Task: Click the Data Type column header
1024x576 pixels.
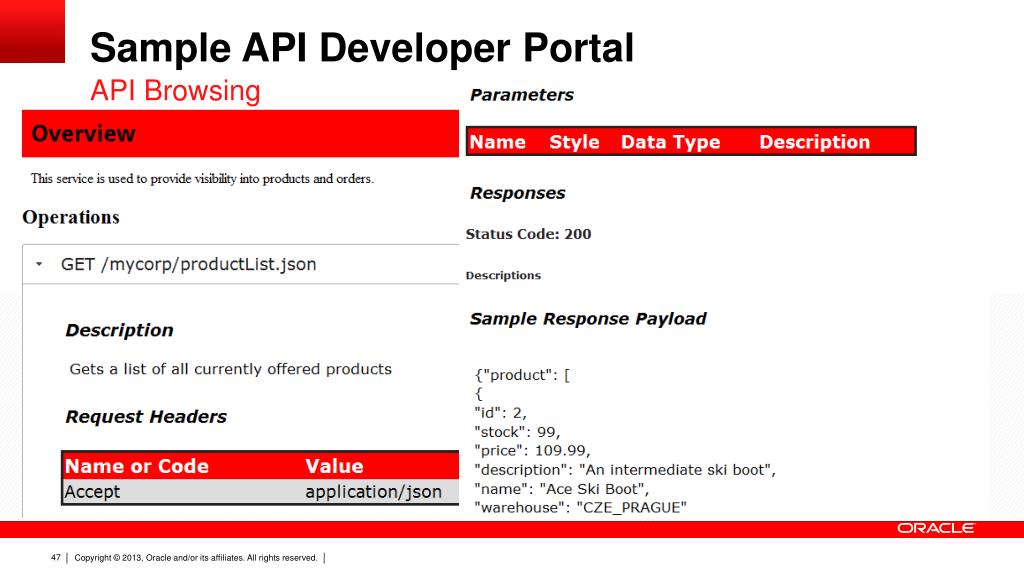Action: (x=670, y=142)
